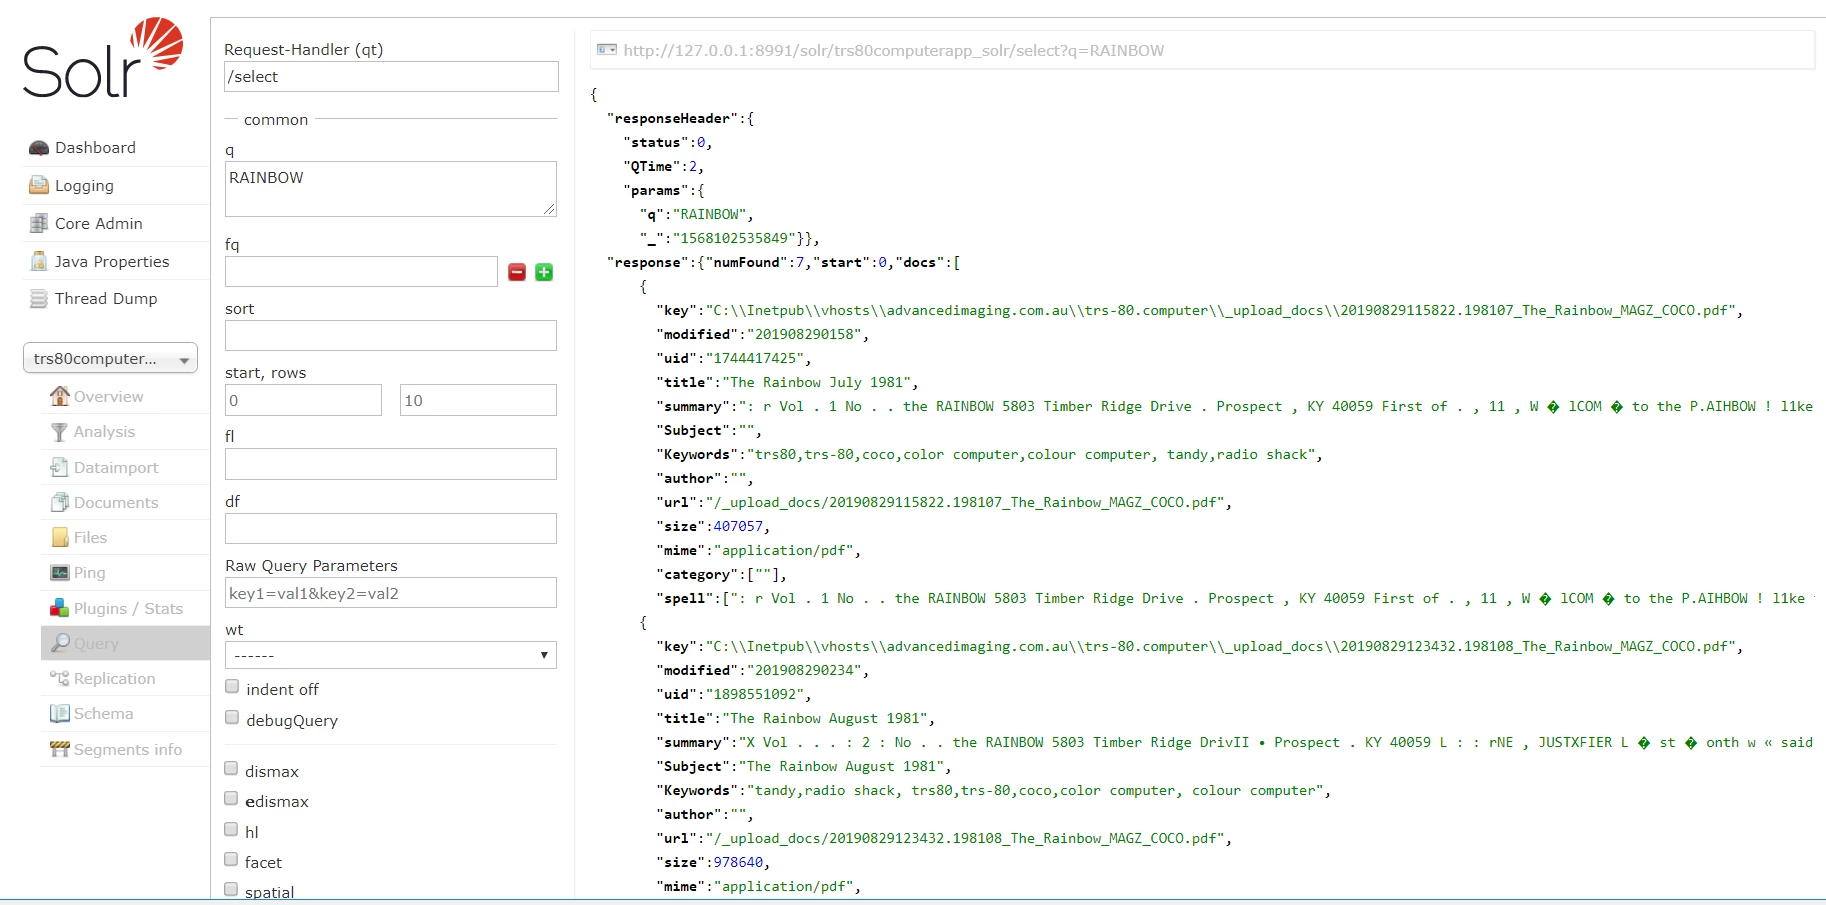This screenshot has width=1826, height=905.
Task: Open the select?q=RAINBOW request URL
Action: [893, 50]
